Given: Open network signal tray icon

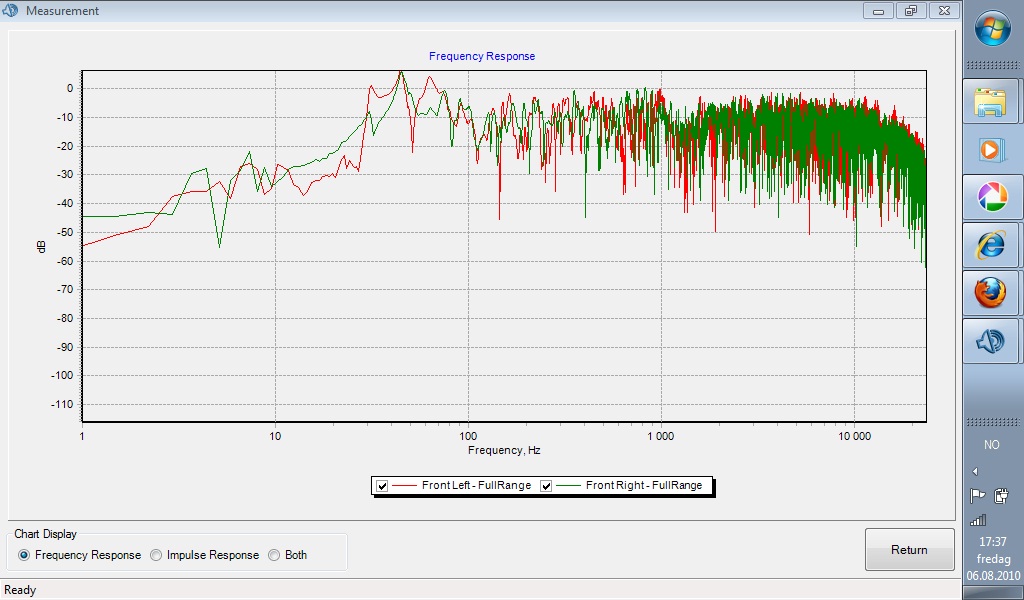Looking at the screenshot, I should 978,520.
